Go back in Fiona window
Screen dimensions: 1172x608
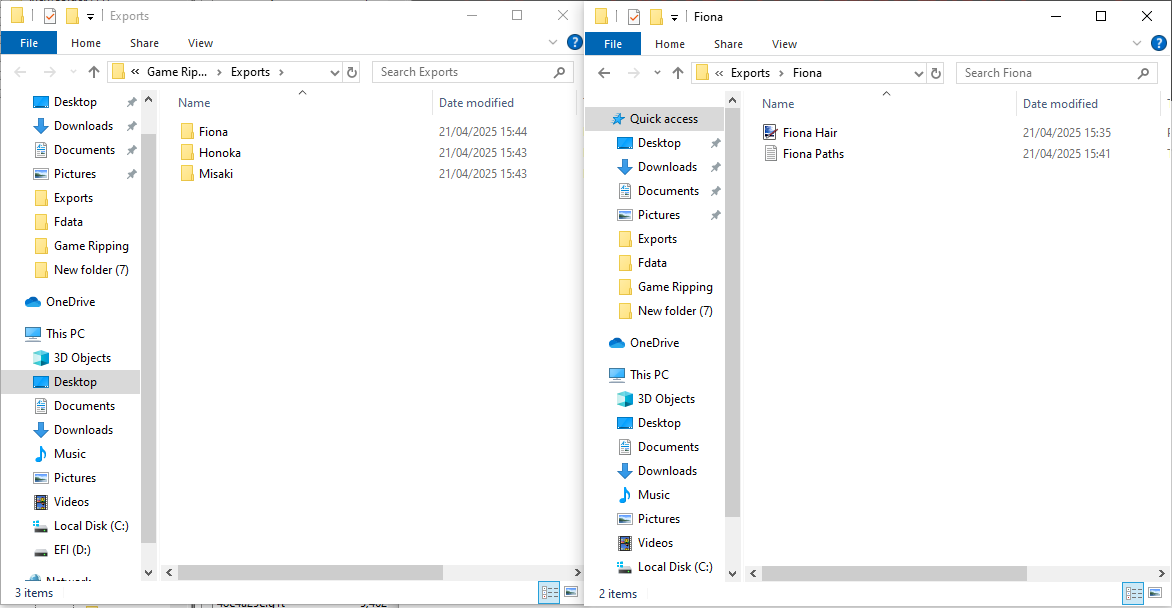click(604, 73)
